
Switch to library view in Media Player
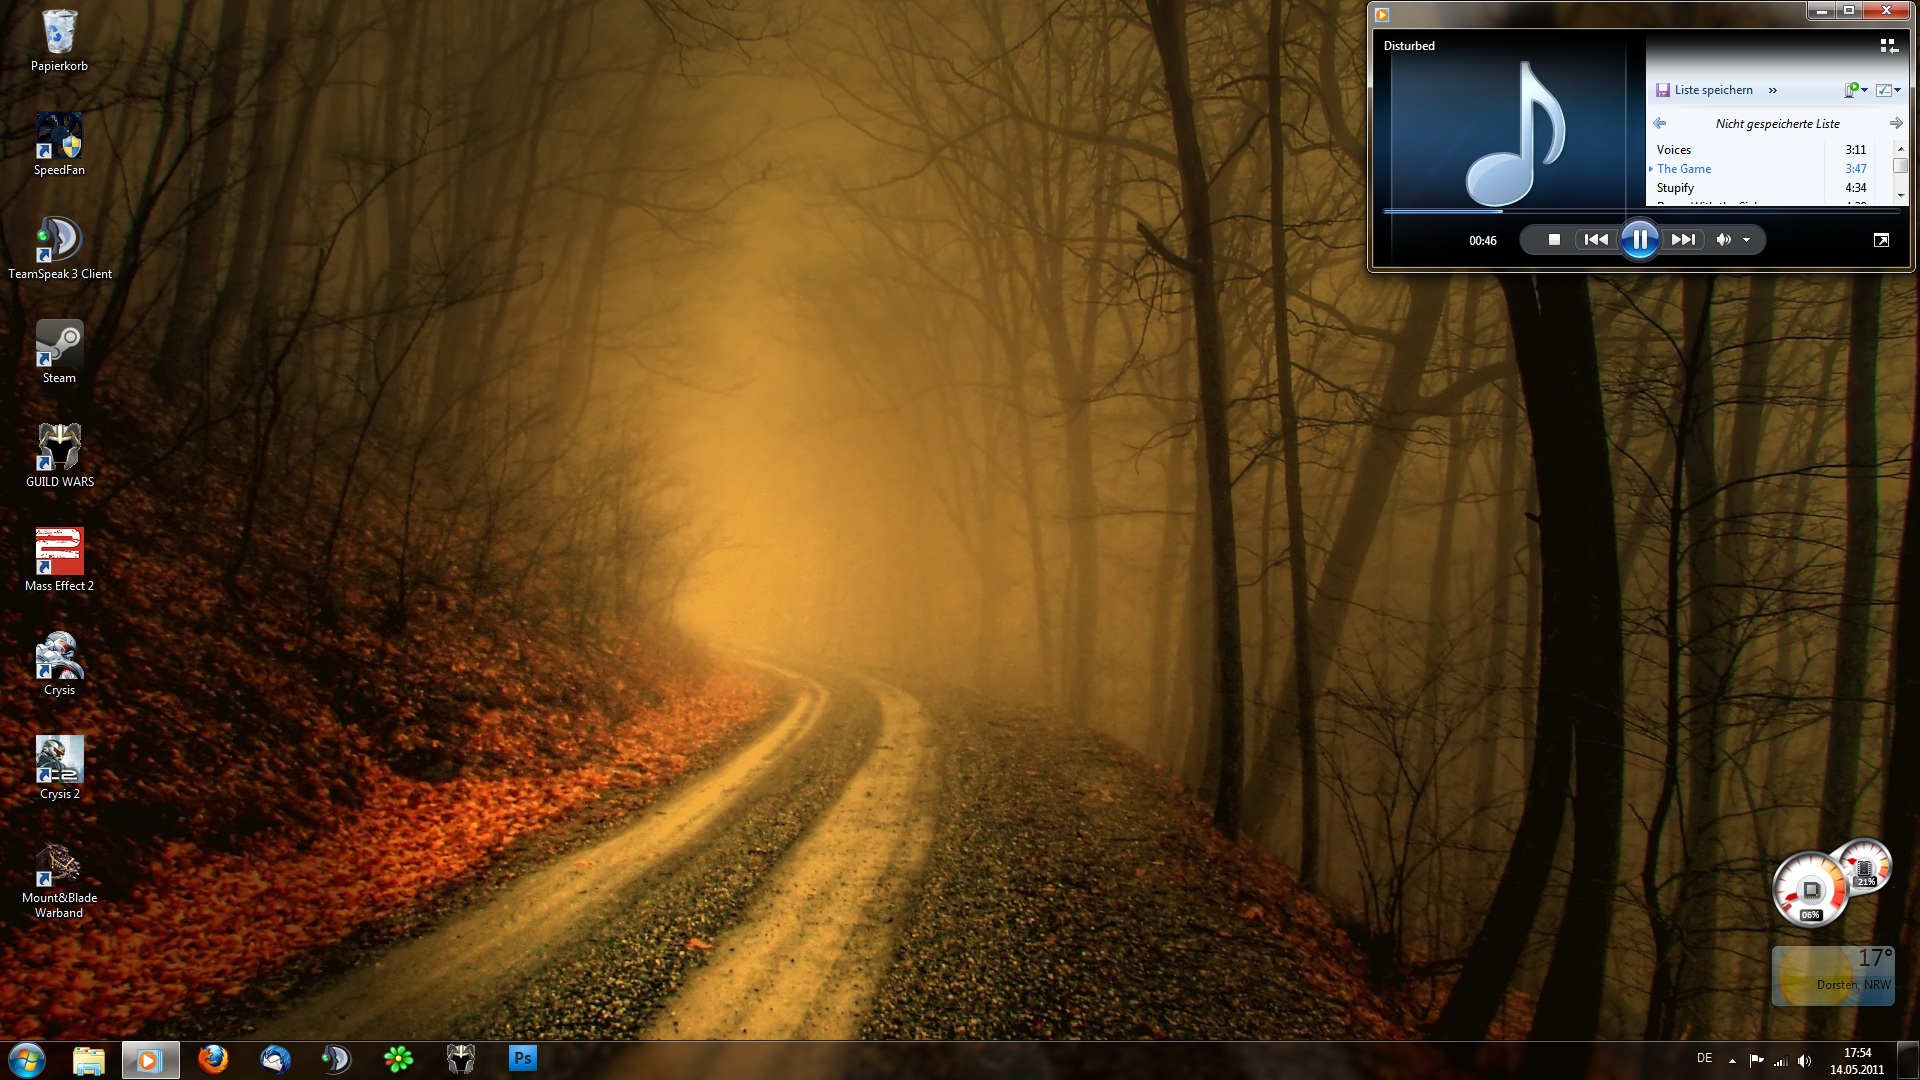tap(1888, 46)
